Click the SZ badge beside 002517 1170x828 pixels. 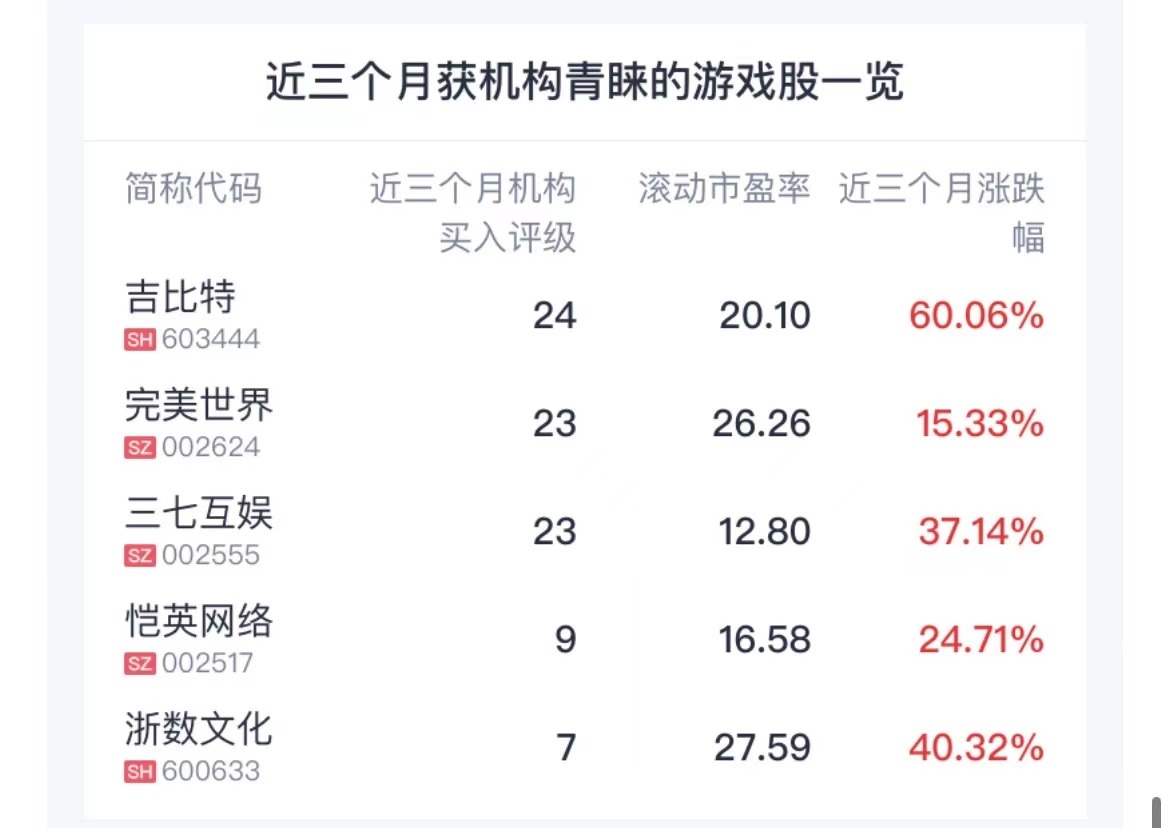tap(140, 664)
